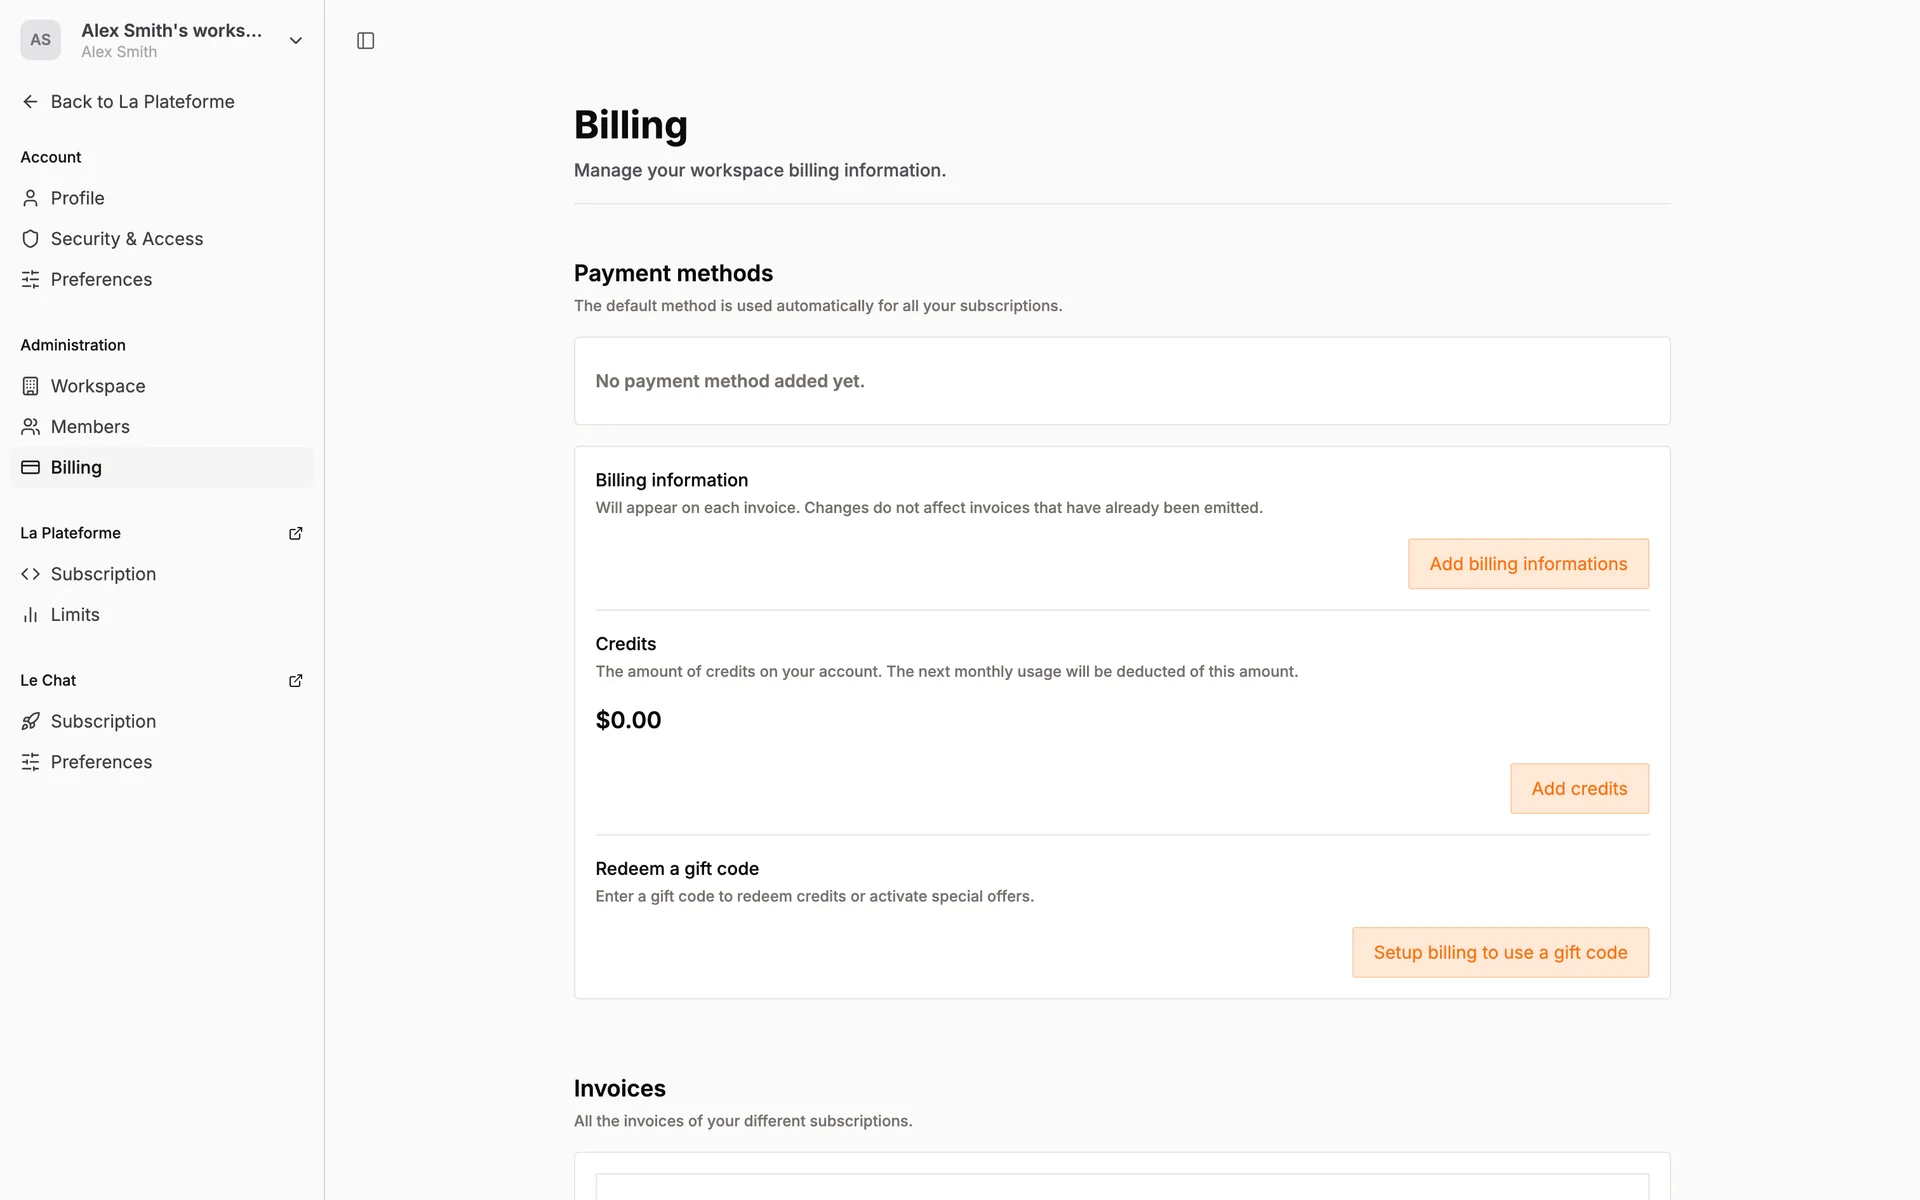This screenshot has height=1200, width=1920.
Task: Click the Le Chat Subscription rocket icon
Action: (x=30, y=722)
